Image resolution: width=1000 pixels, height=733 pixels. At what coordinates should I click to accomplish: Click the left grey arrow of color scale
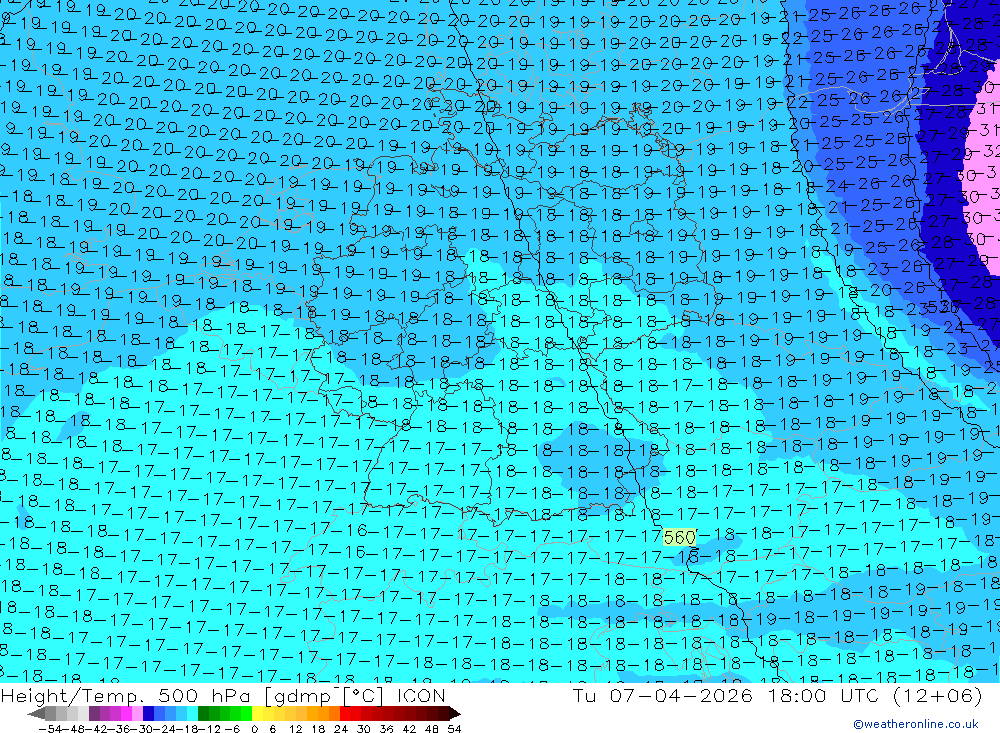point(36,714)
